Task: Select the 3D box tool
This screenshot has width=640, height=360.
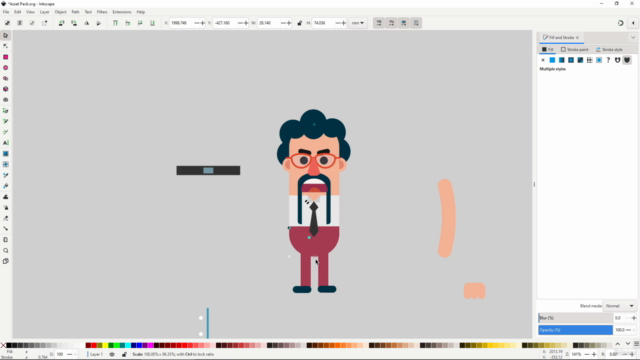Action: point(6,89)
